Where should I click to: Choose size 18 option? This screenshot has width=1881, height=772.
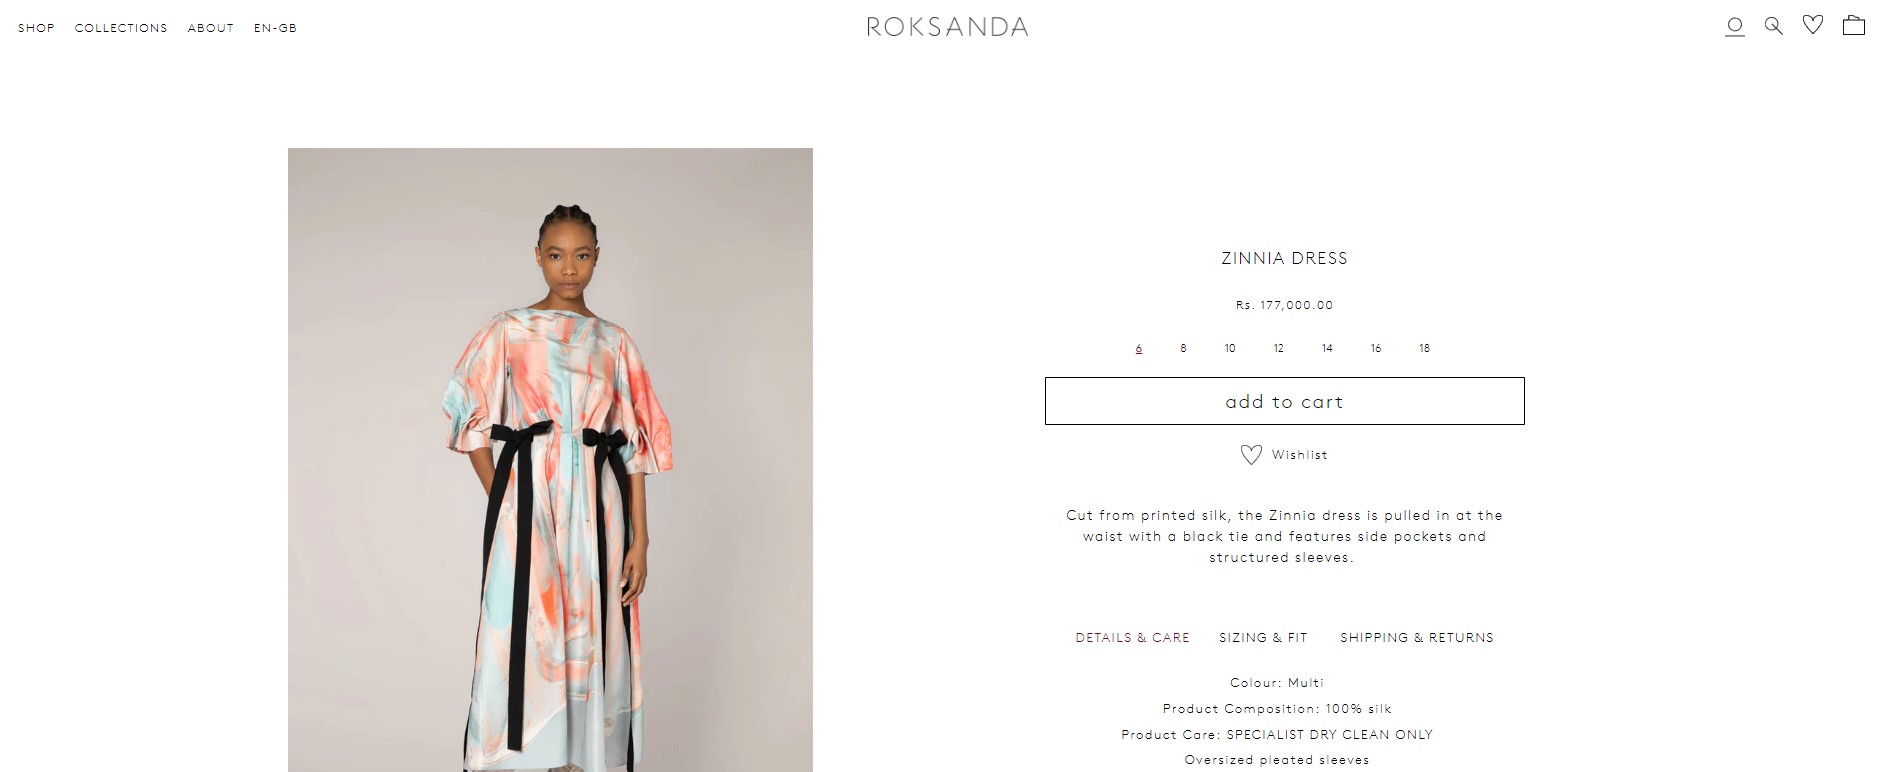(1424, 348)
